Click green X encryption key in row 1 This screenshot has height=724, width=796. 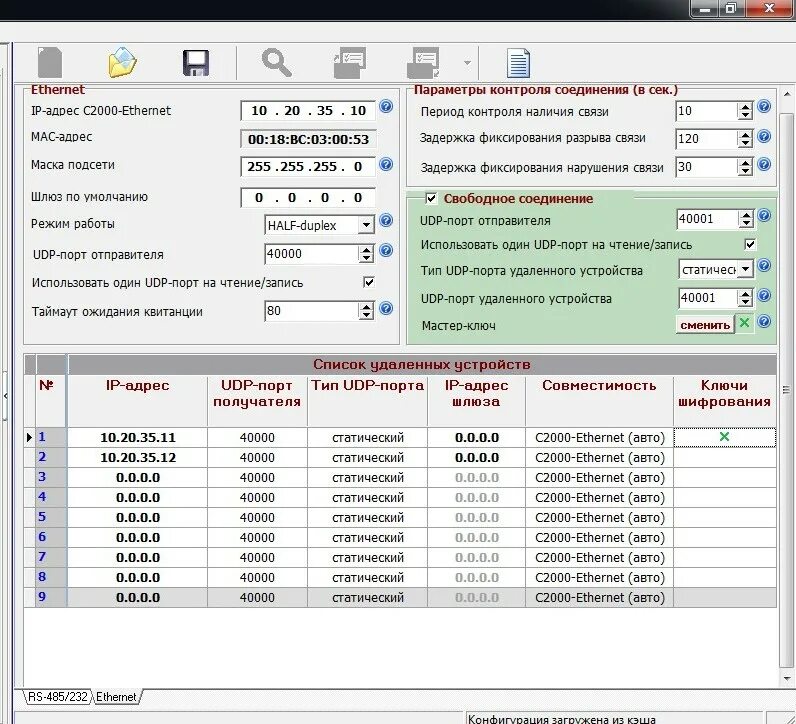tap(724, 436)
